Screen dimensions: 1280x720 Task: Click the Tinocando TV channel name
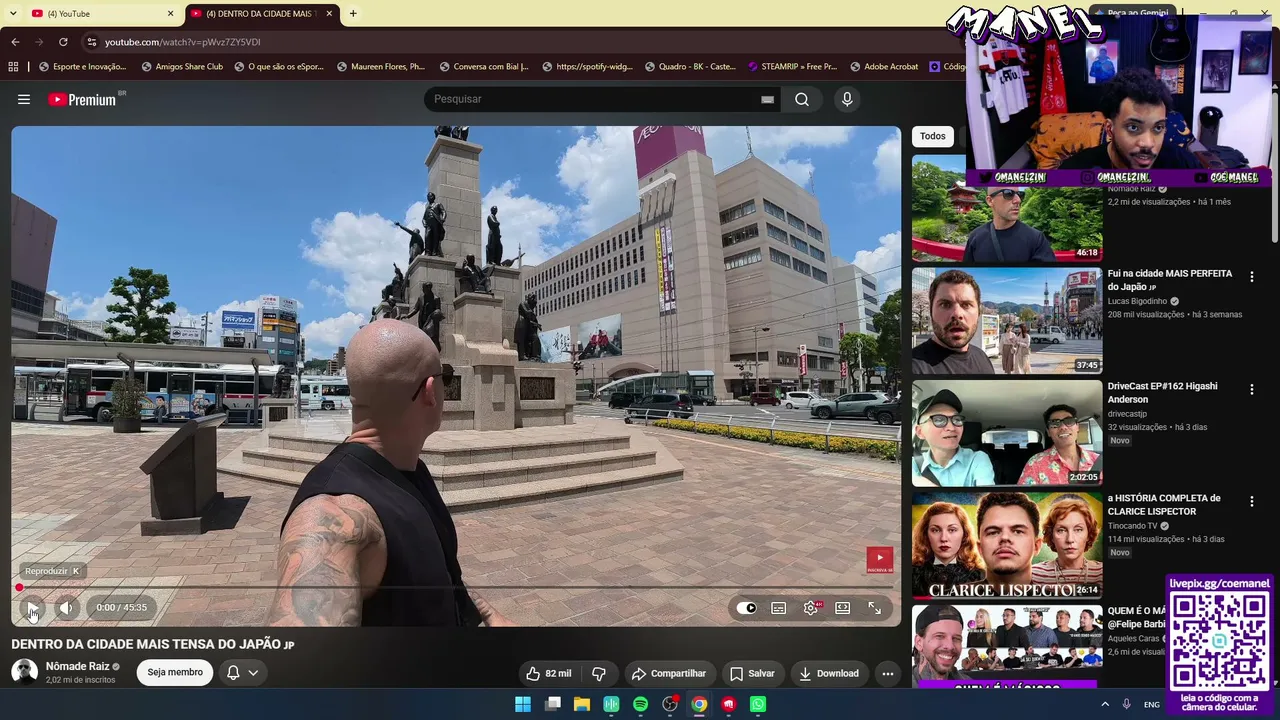click(1133, 526)
